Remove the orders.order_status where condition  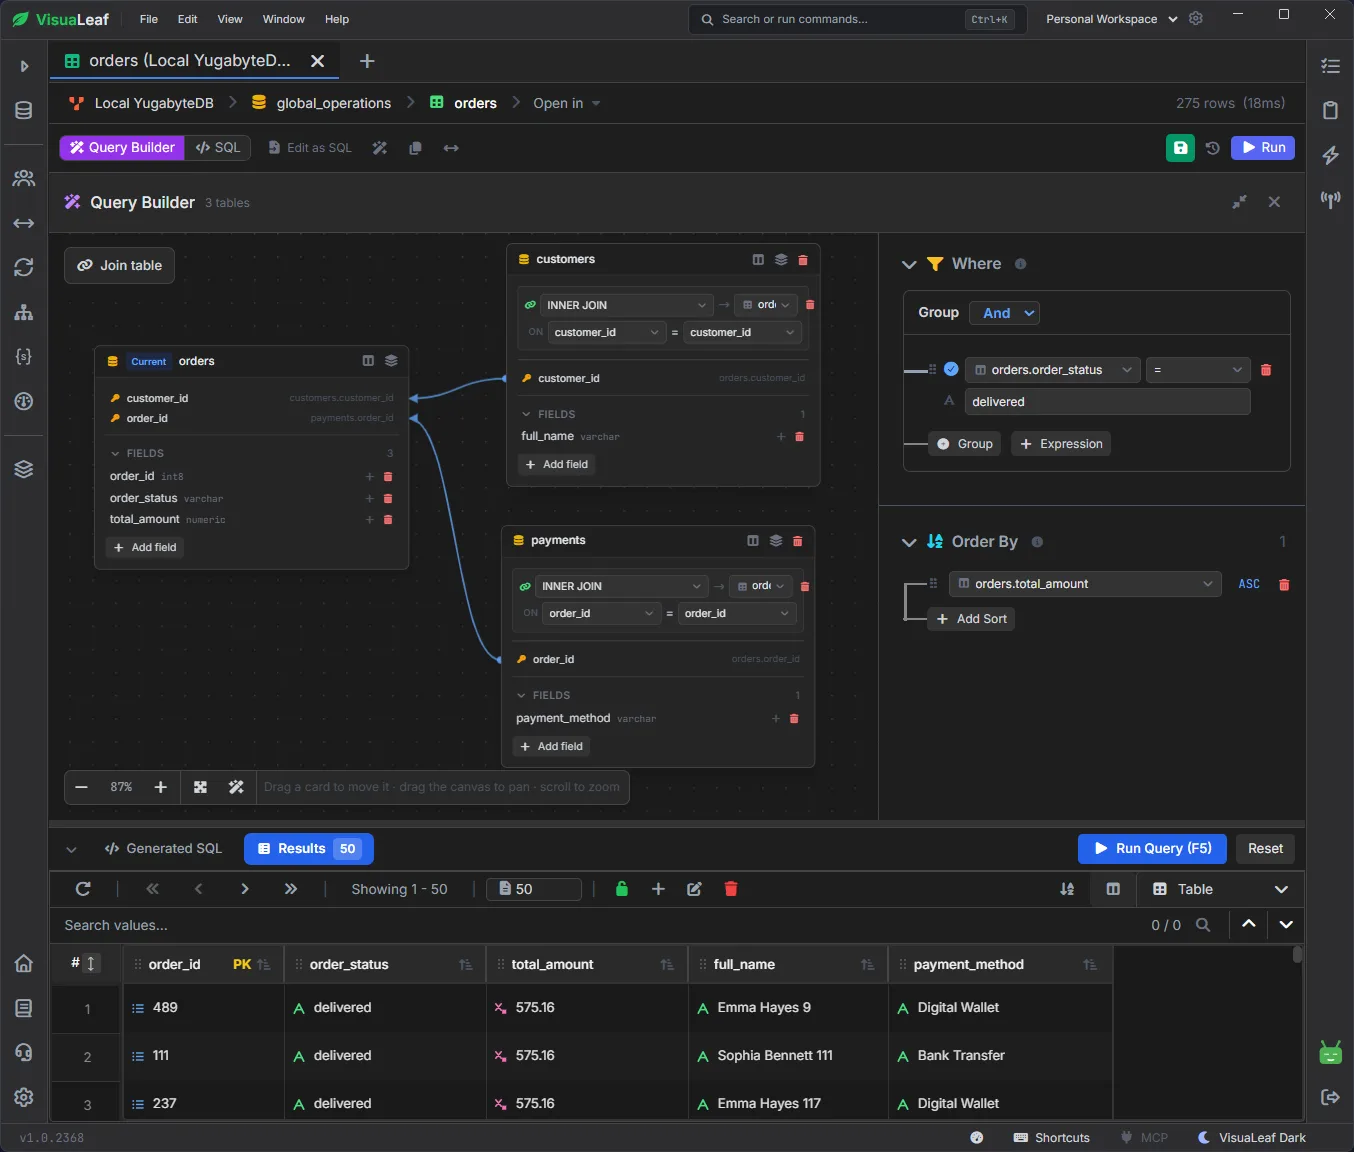click(x=1266, y=370)
